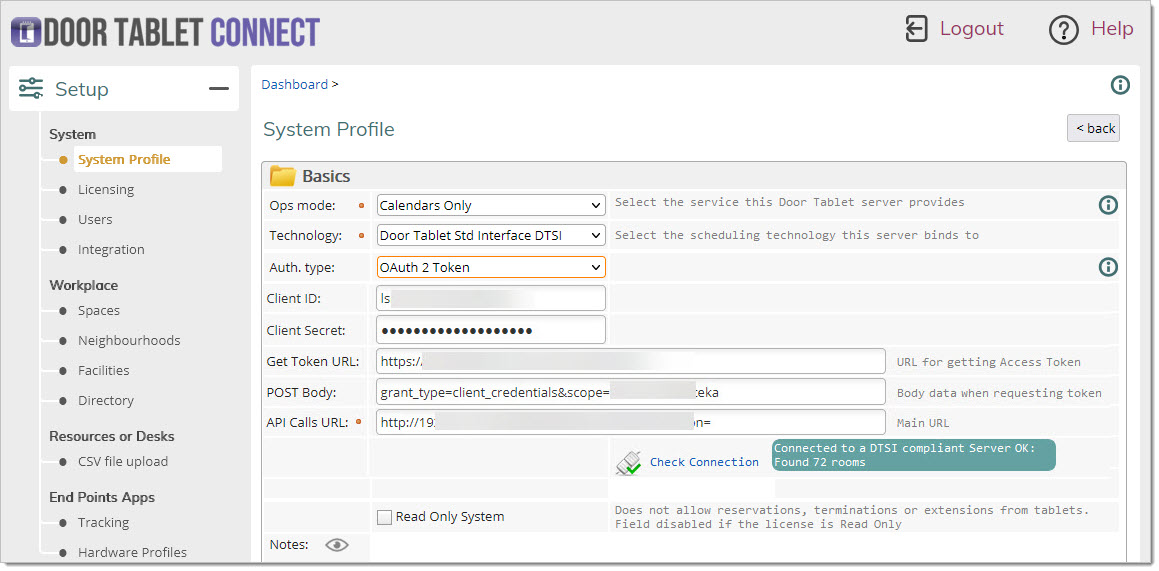
Task: Click the Door Tablet Connect logo
Action: tap(166, 33)
